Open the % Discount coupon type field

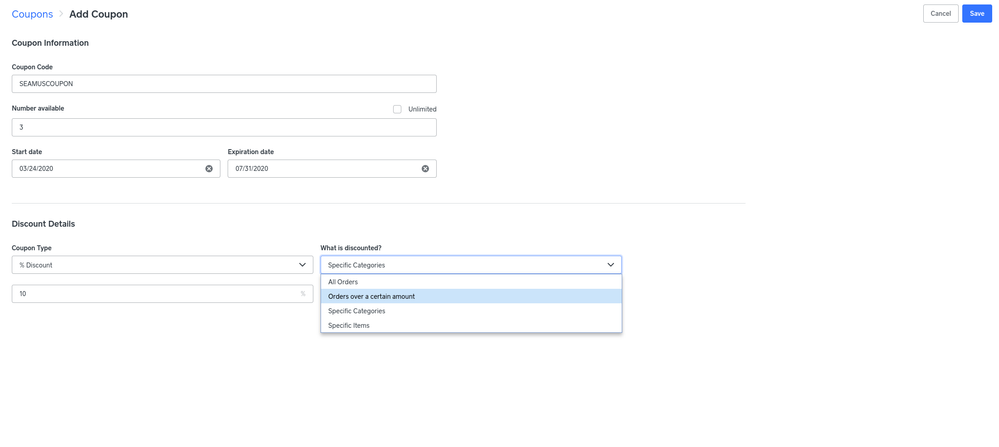click(150, 265)
